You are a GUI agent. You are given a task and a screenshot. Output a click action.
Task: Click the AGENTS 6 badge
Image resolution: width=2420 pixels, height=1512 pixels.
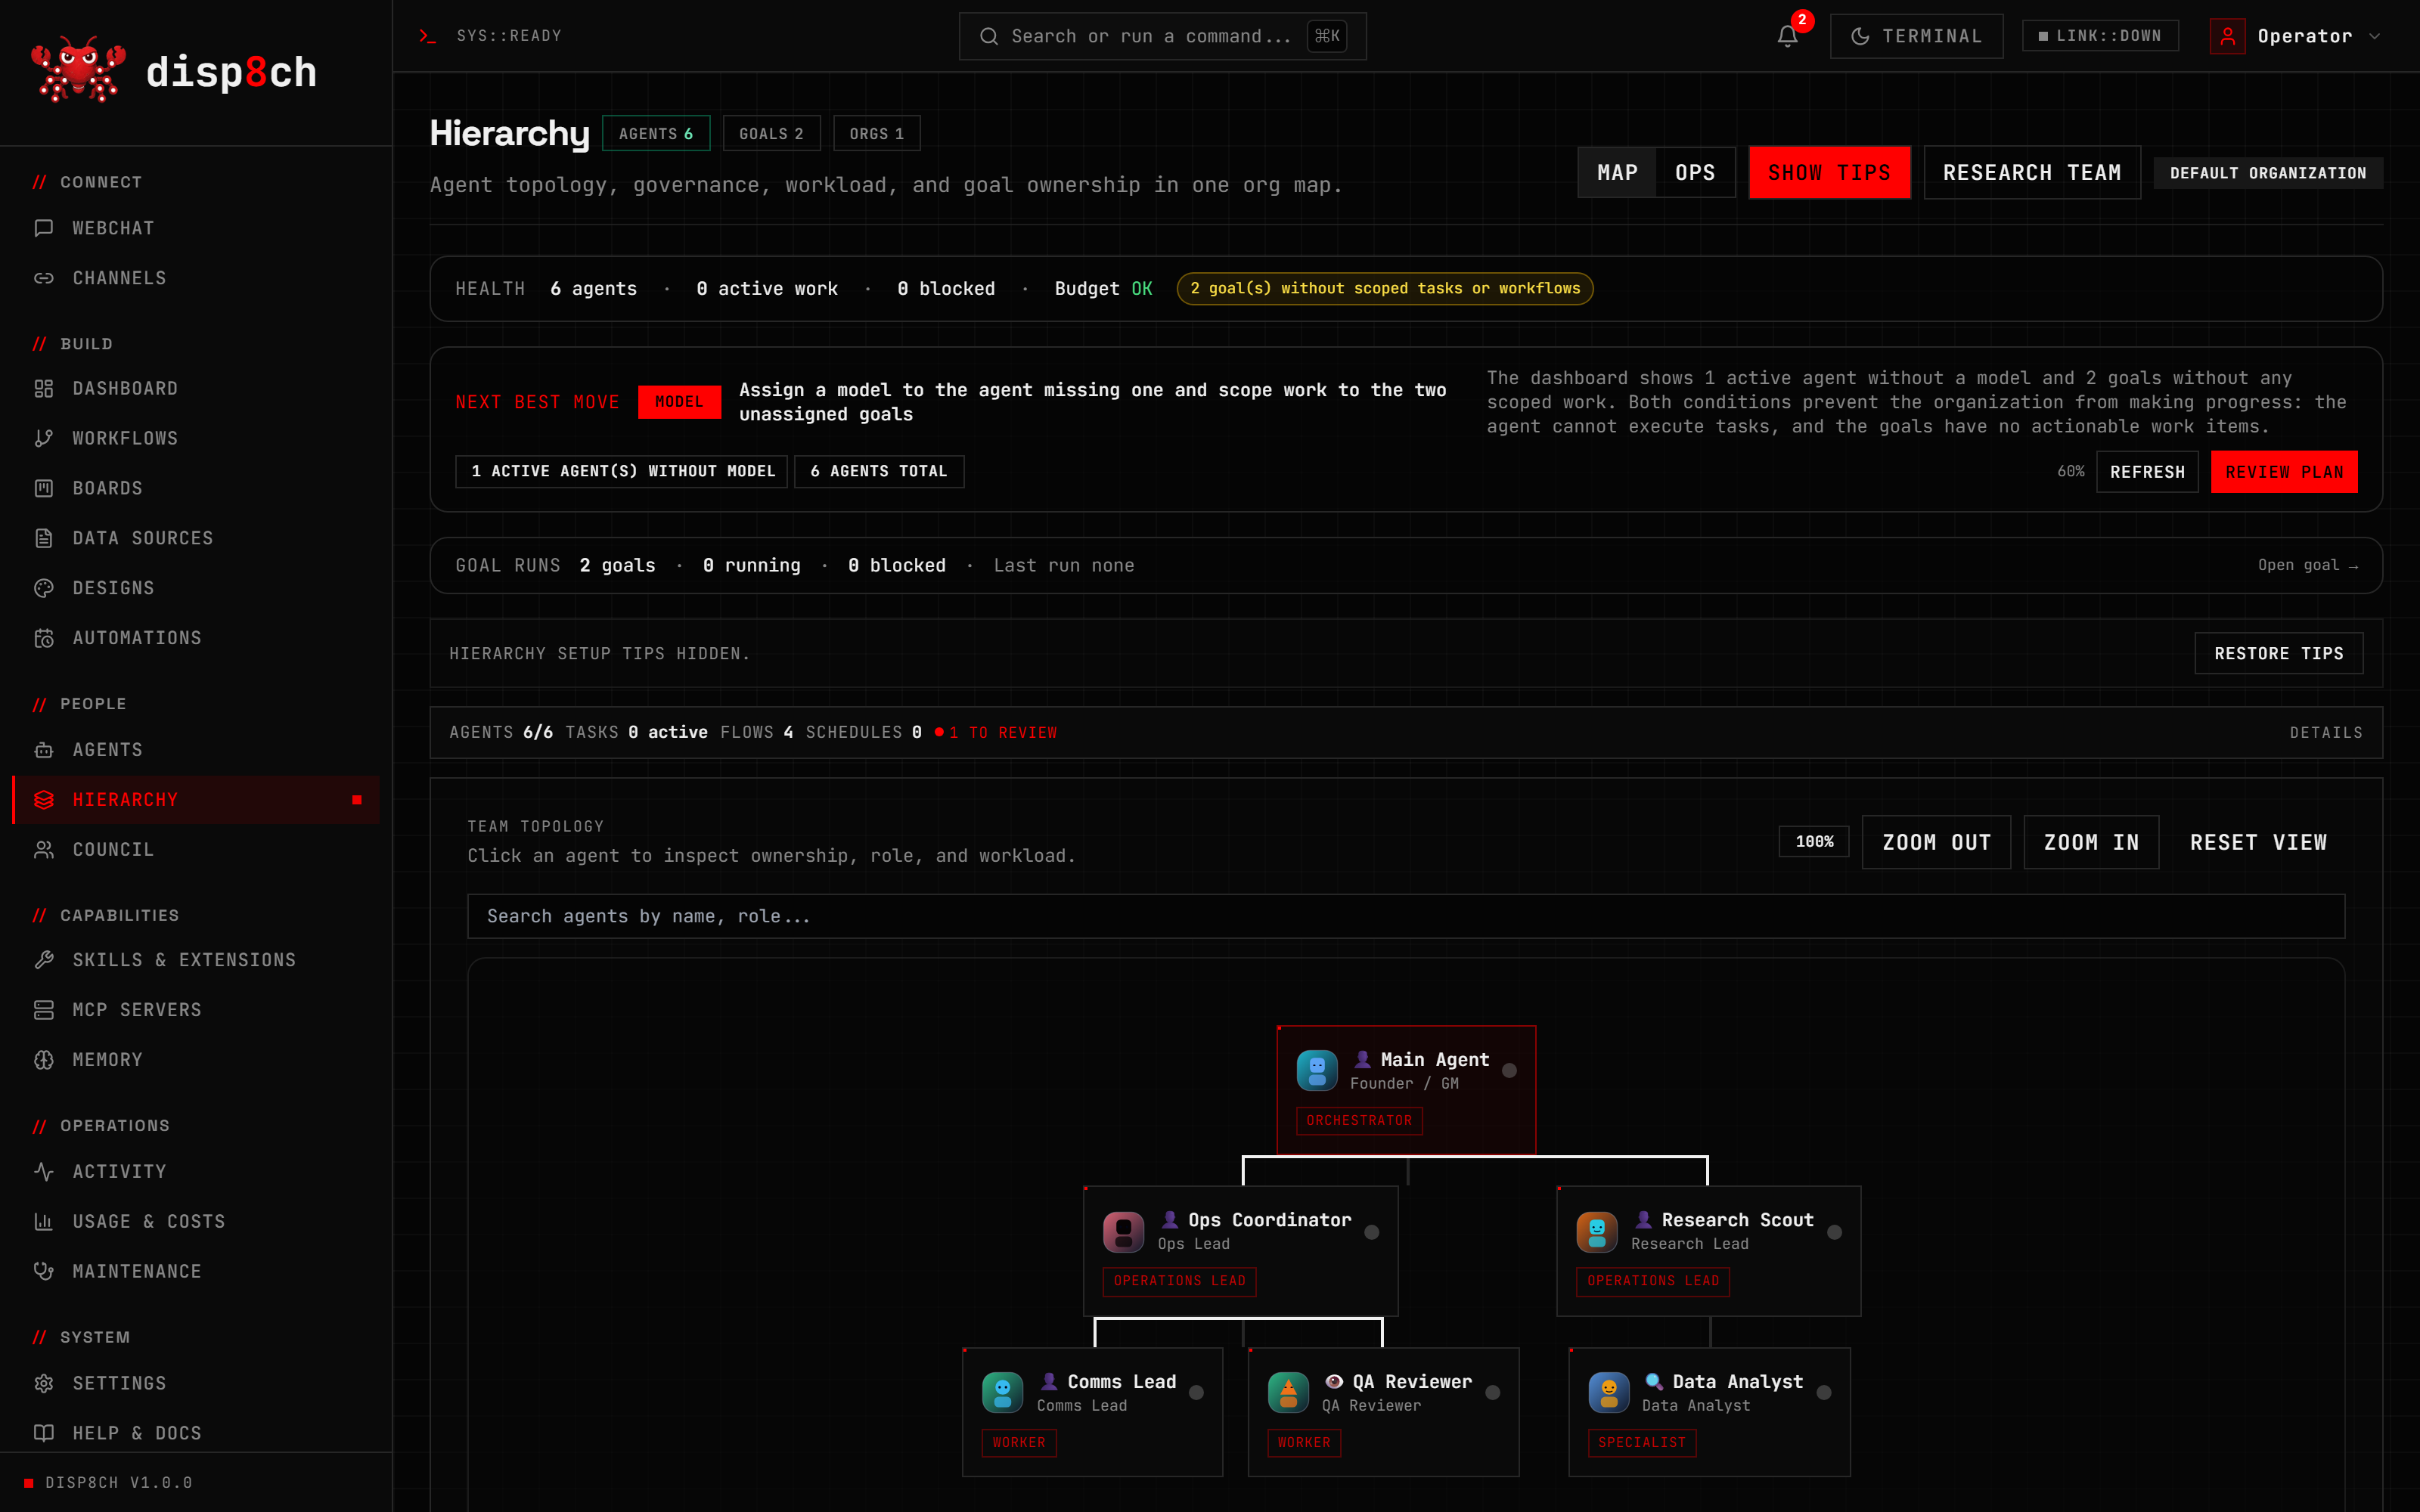(656, 133)
